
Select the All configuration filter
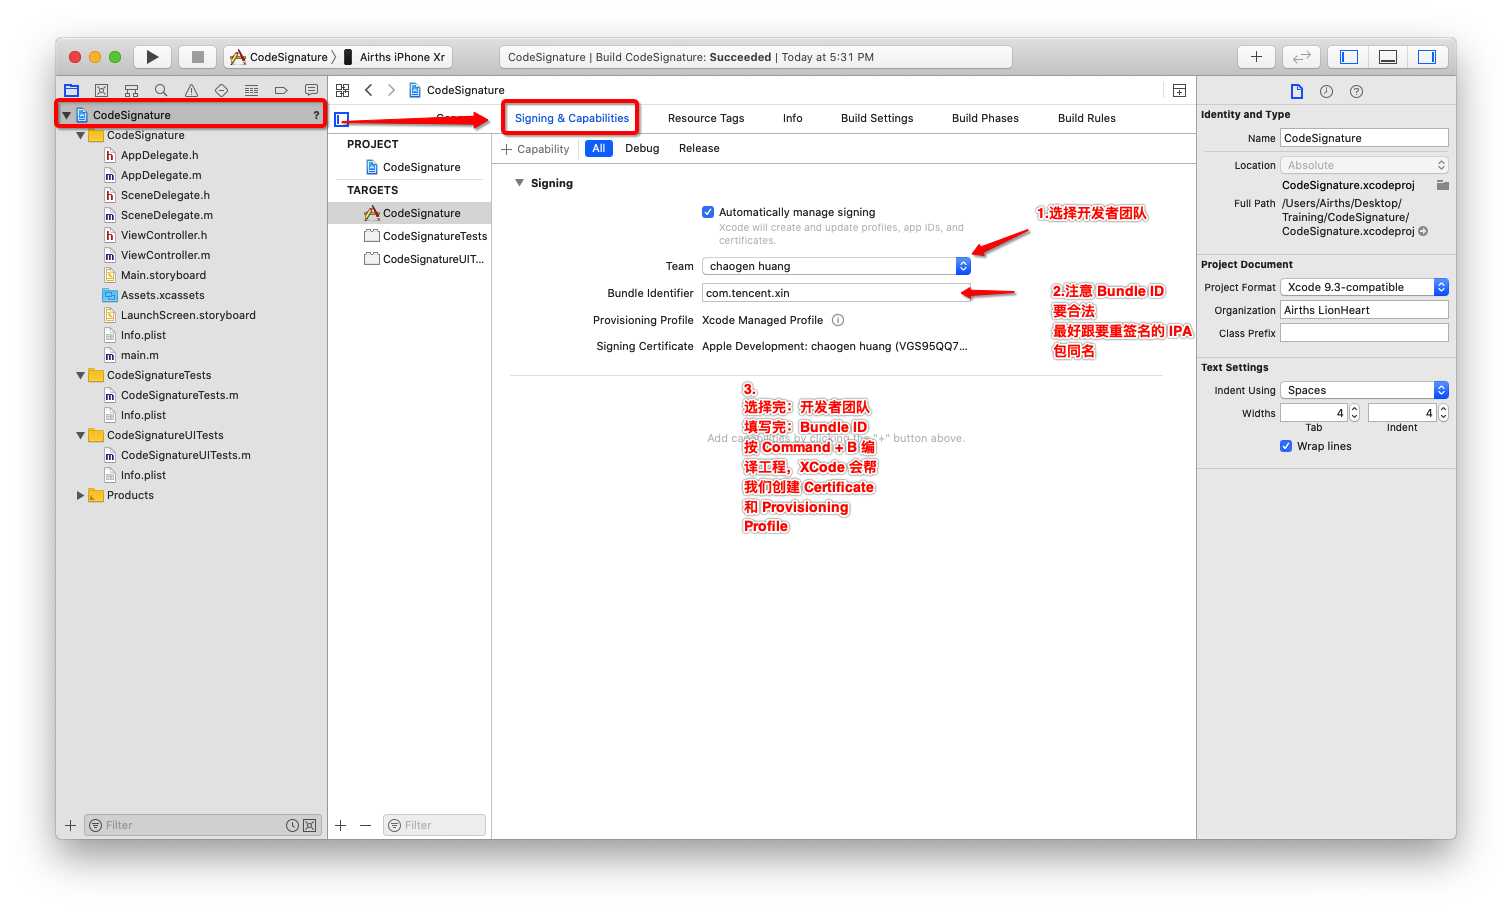coord(599,148)
